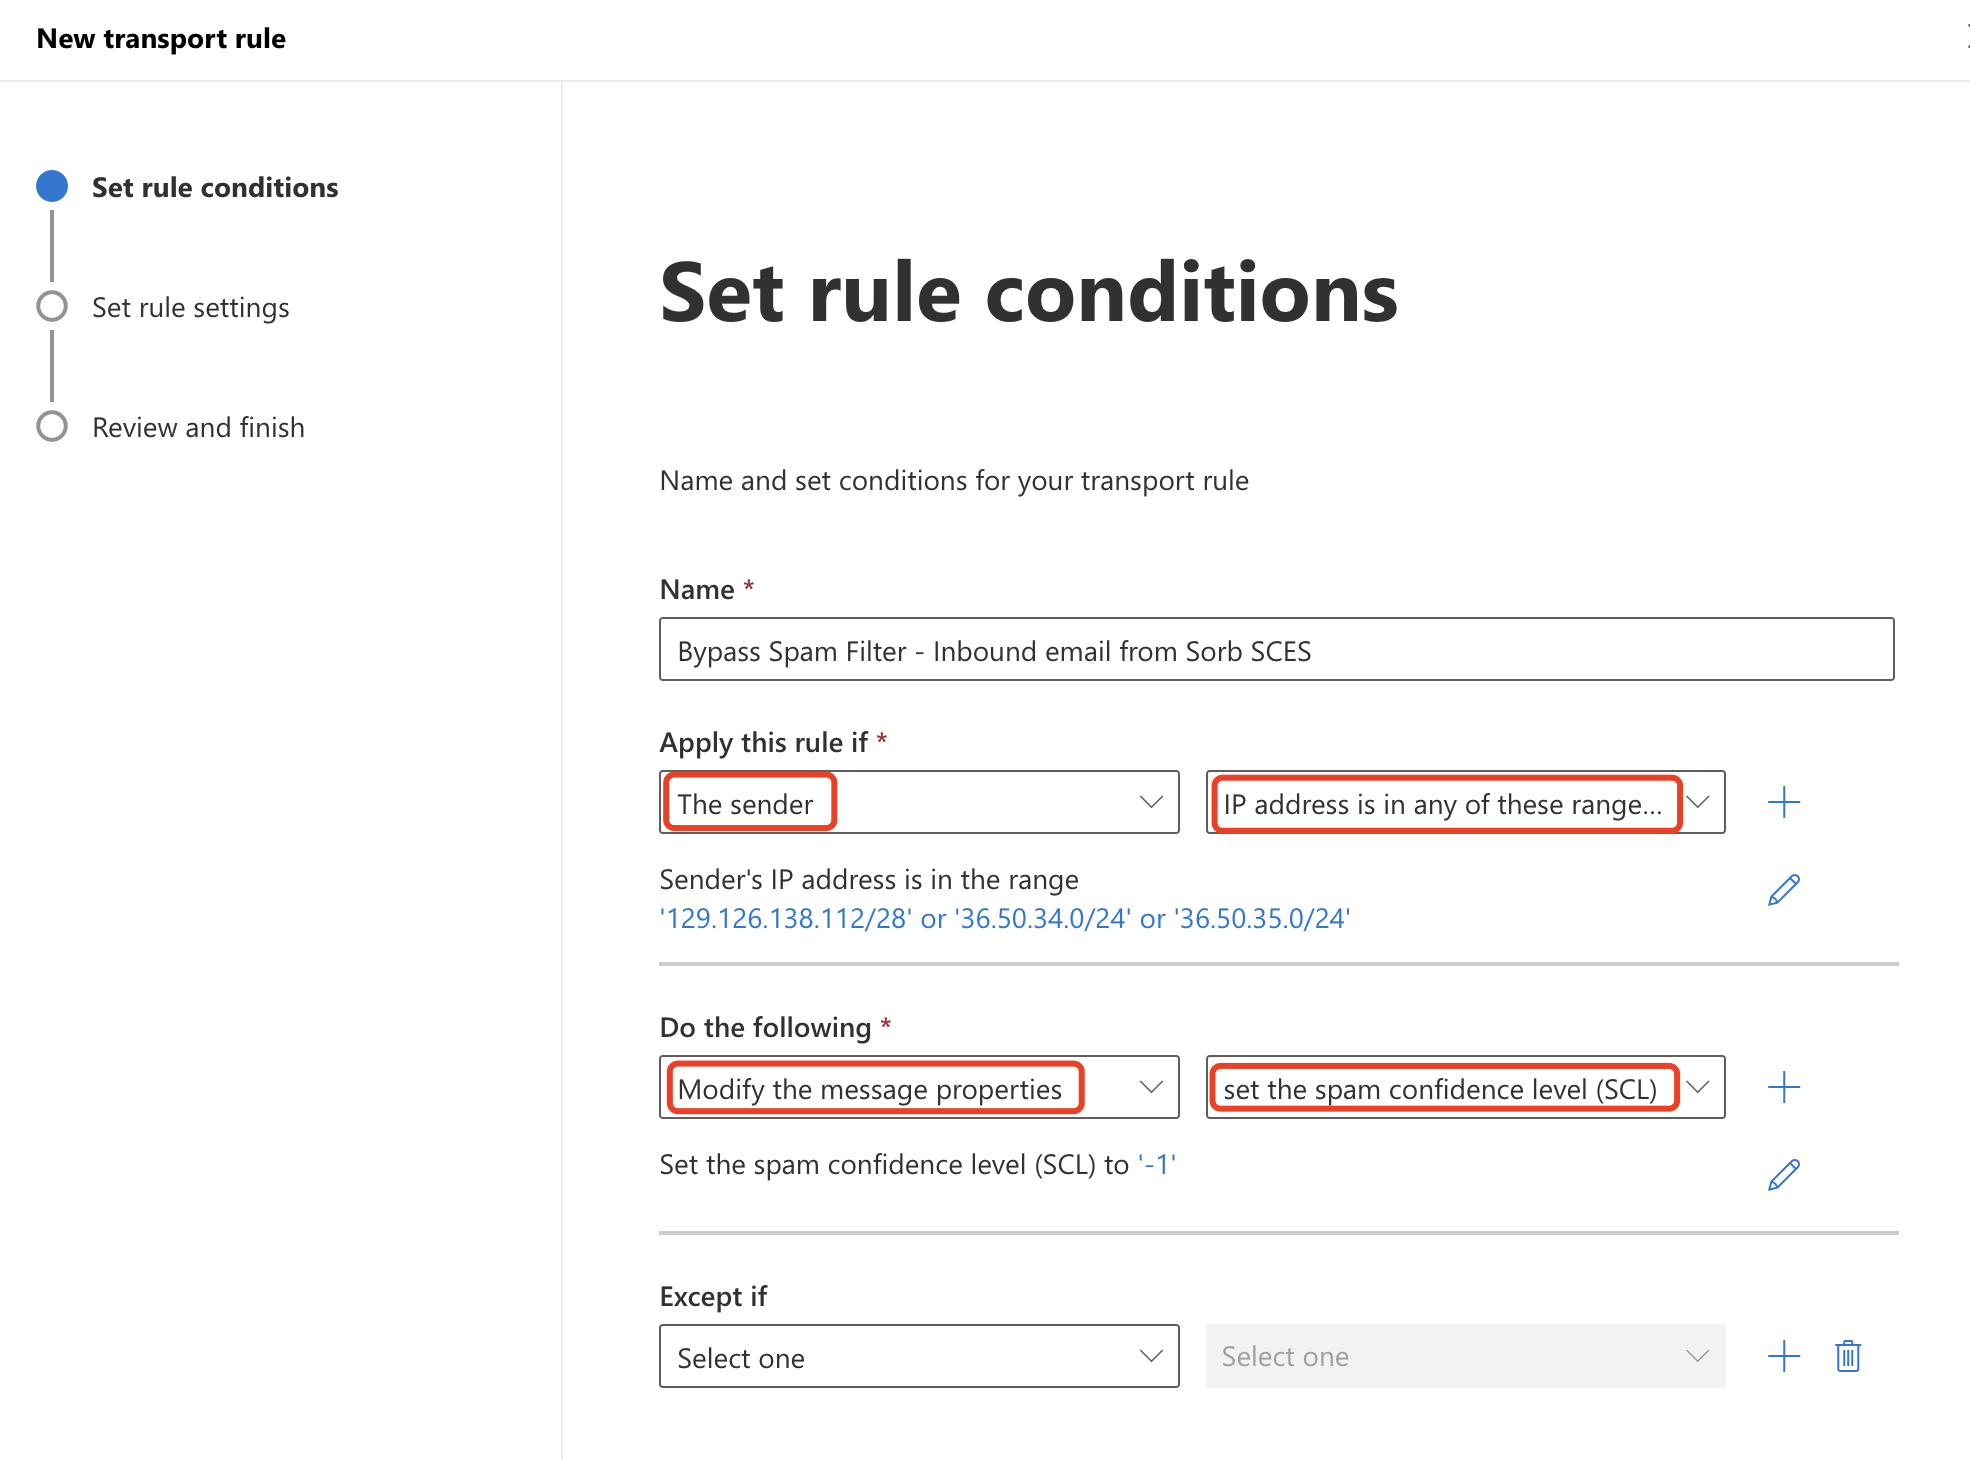Add another action with the plus icon

pos(1784,1087)
